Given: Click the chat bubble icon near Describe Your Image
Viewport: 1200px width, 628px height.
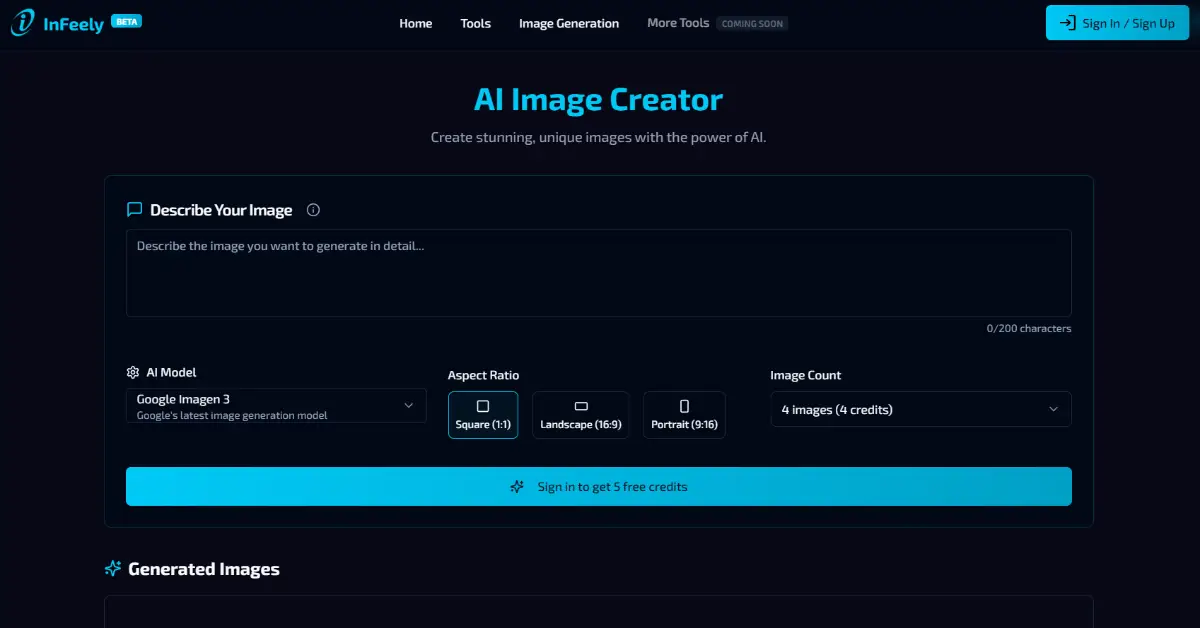Looking at the screenshot, I should point(134,210).
